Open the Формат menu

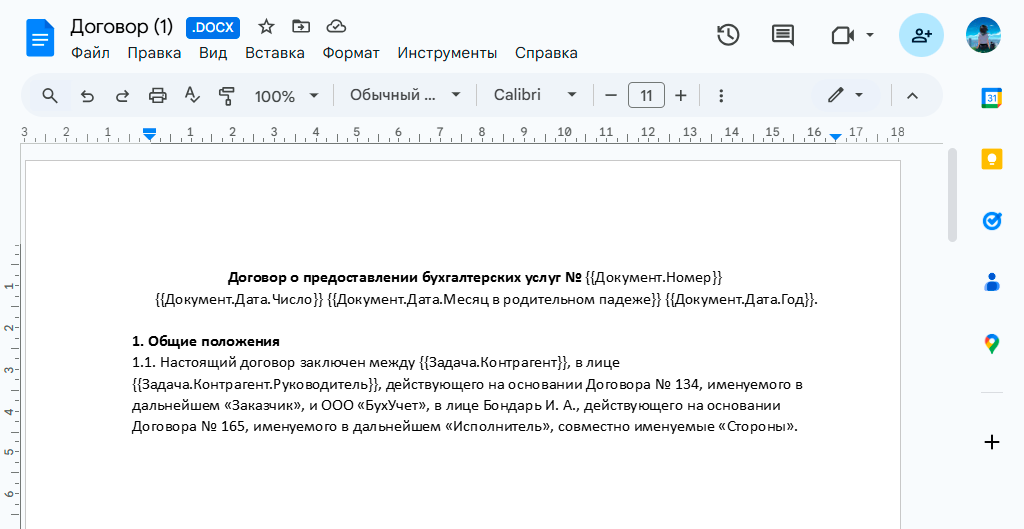tap(350, 53)
